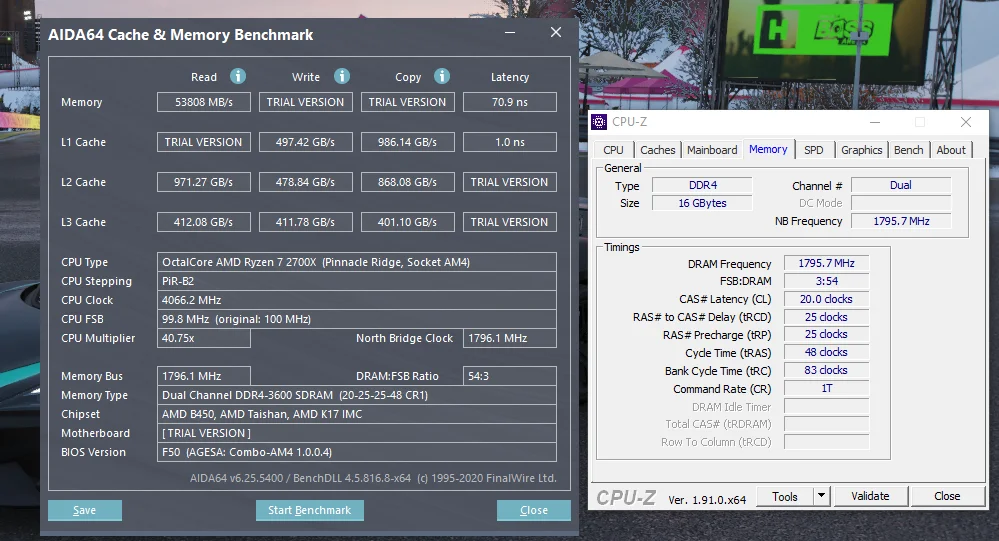Close the AIDA64 window with X
999x541 pixels.
556,32
